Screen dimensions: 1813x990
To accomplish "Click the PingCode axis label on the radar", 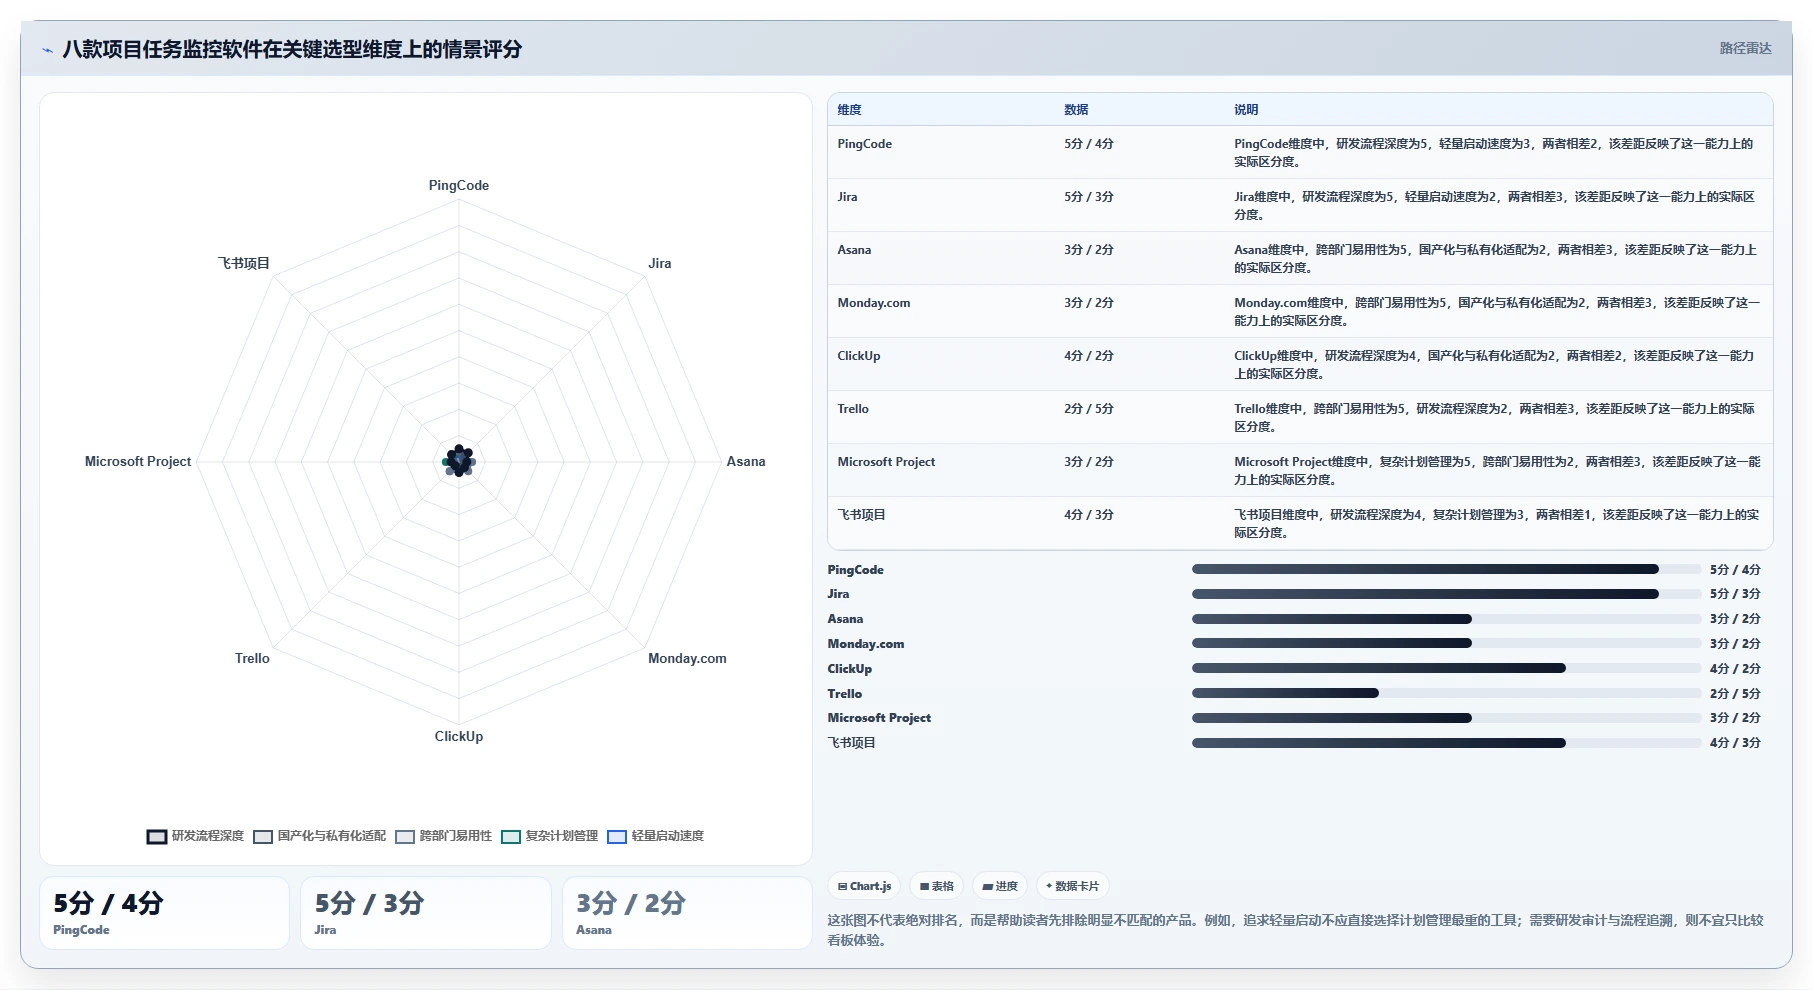I will click(459, 185).
